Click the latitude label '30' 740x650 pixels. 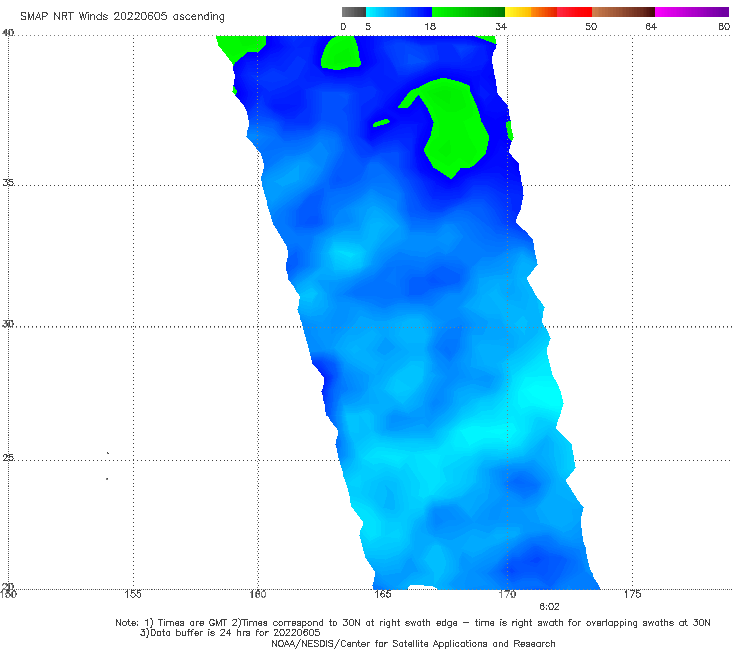click(x=8, y=324)
